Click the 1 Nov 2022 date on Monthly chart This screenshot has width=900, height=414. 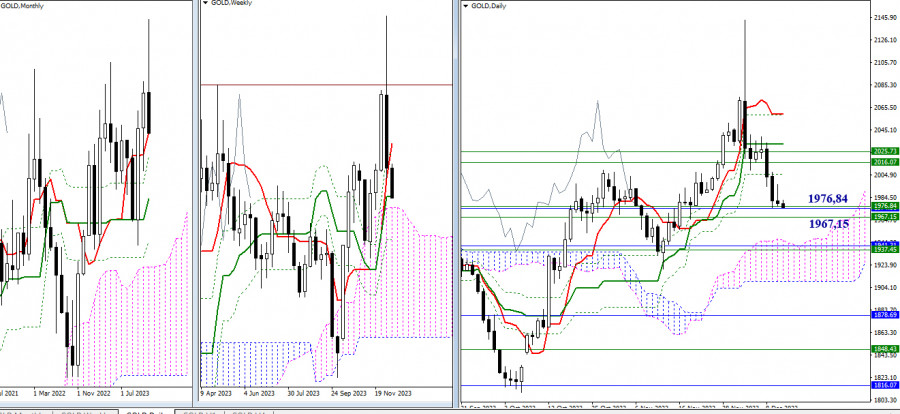(x=92, y=394)
